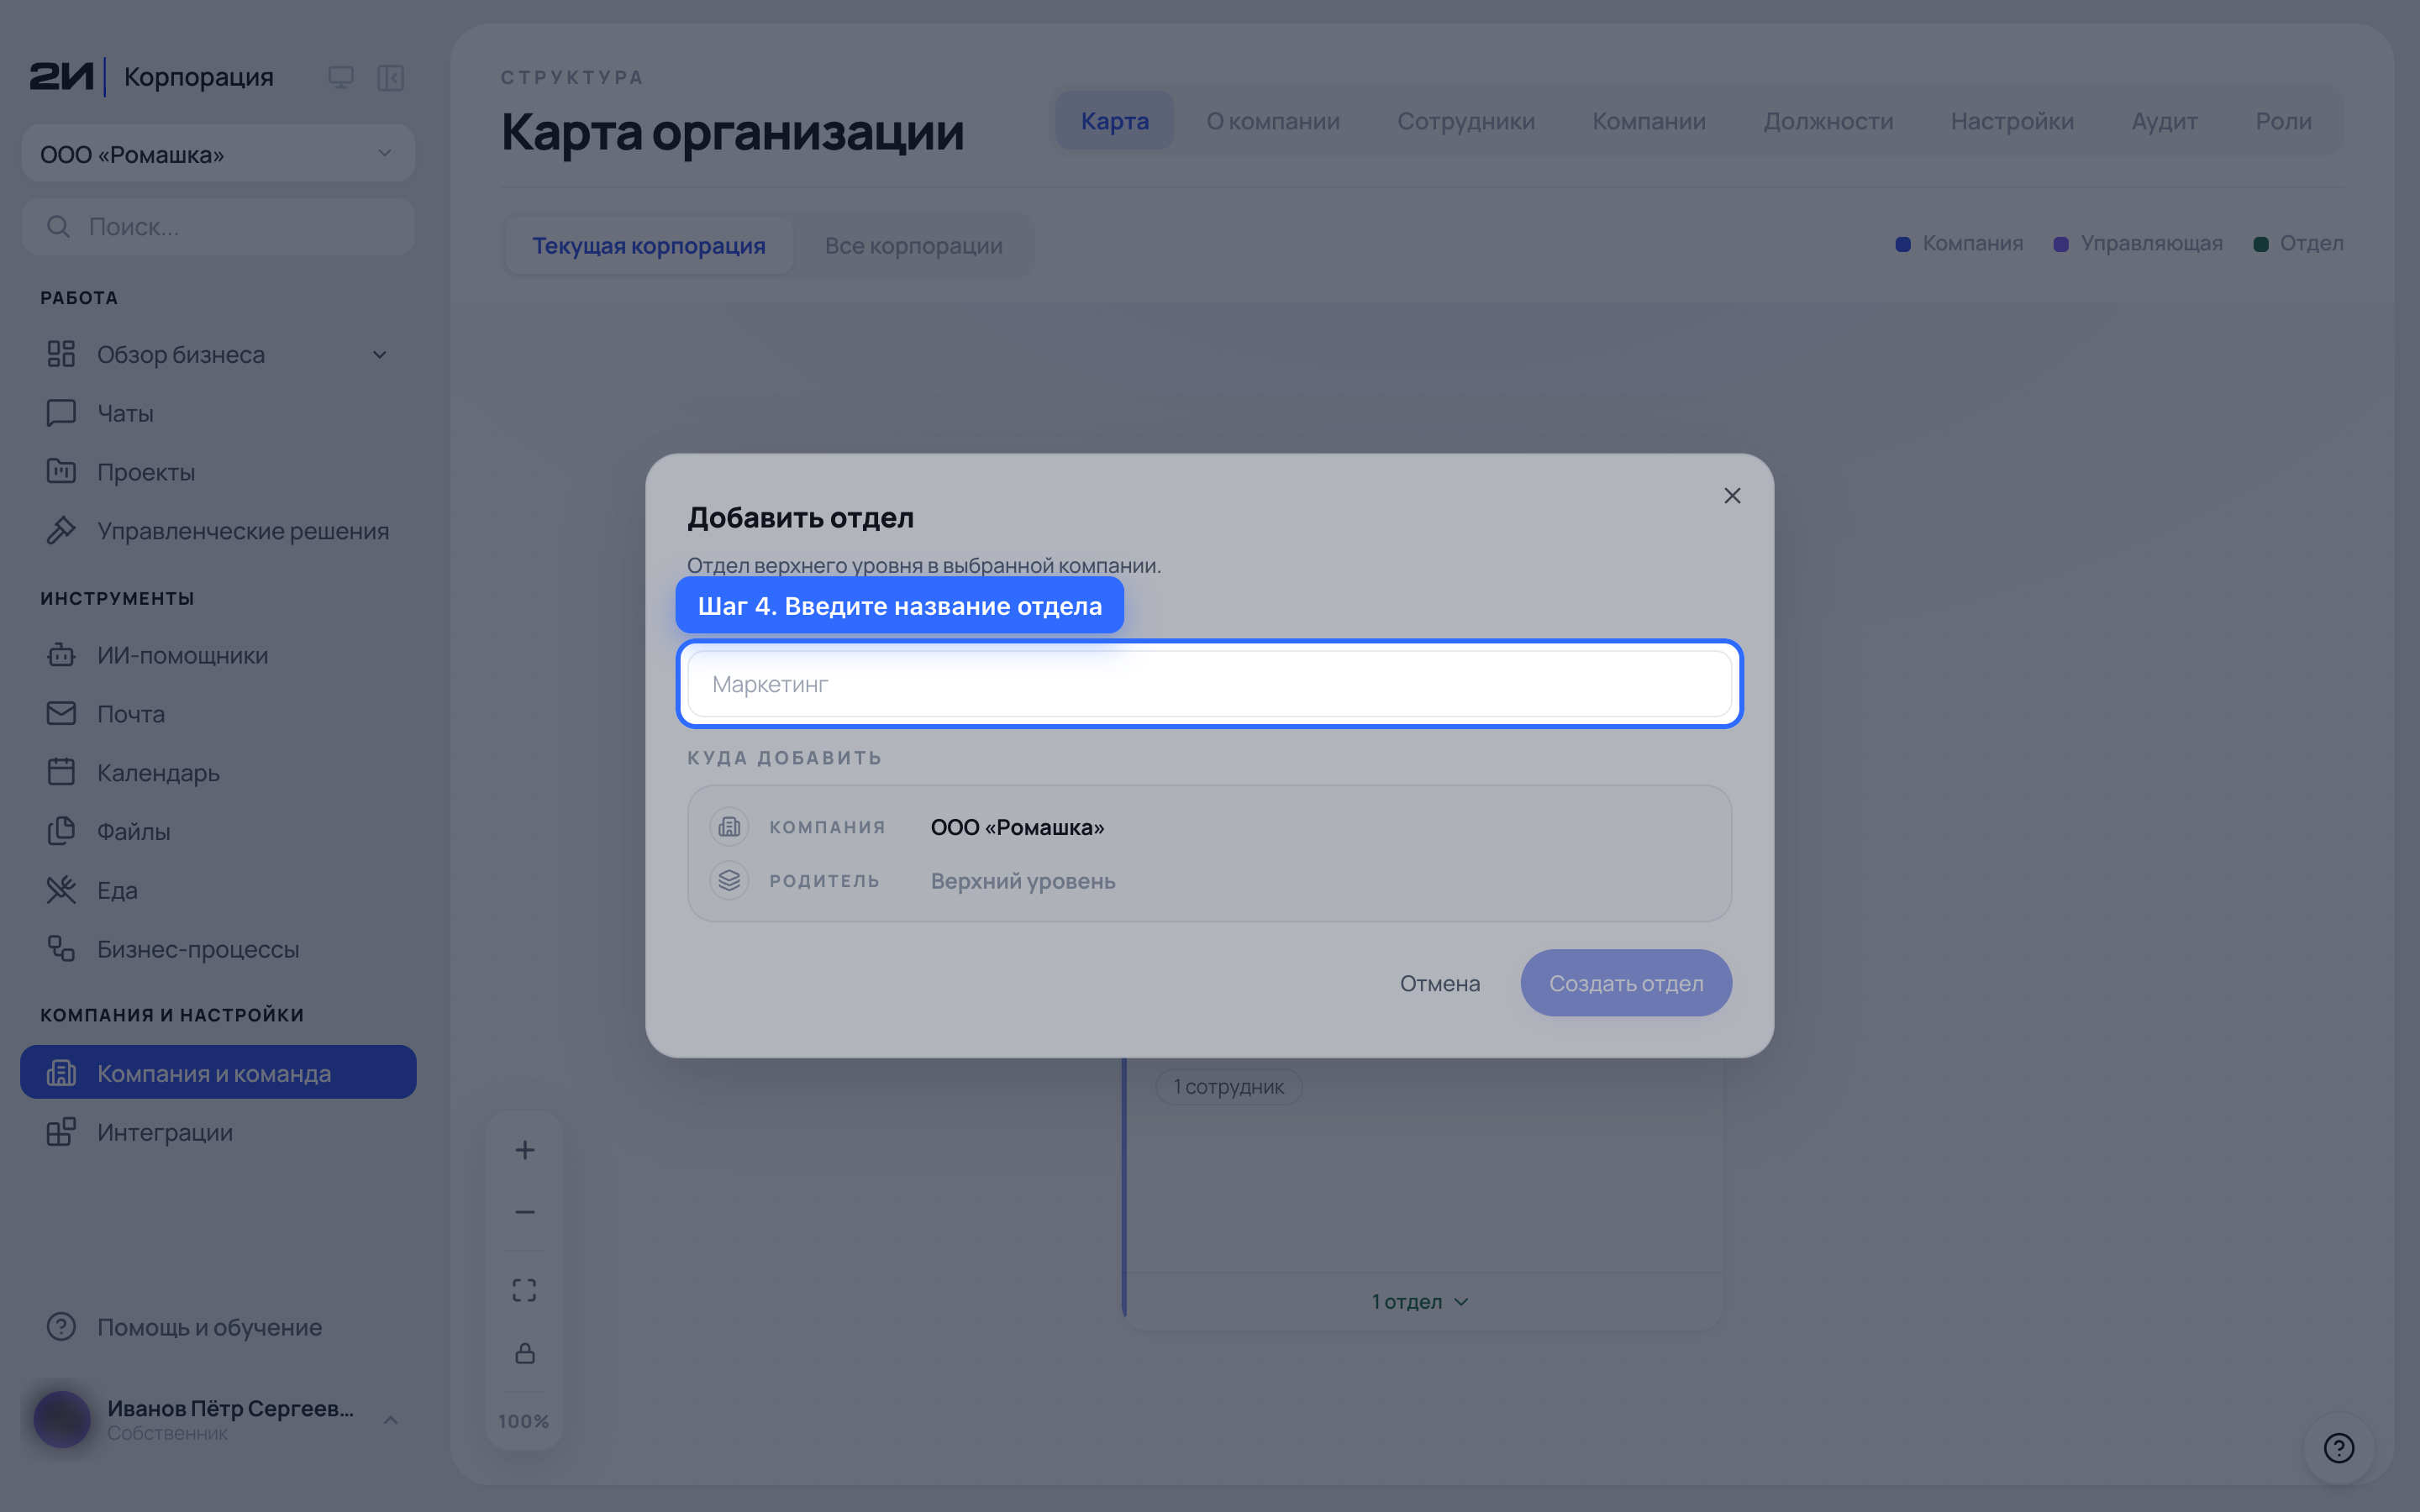The height and width of the screenshot is (1512, 2420).
Task: Switch to Все корпорации view
Action: point(913,246)
